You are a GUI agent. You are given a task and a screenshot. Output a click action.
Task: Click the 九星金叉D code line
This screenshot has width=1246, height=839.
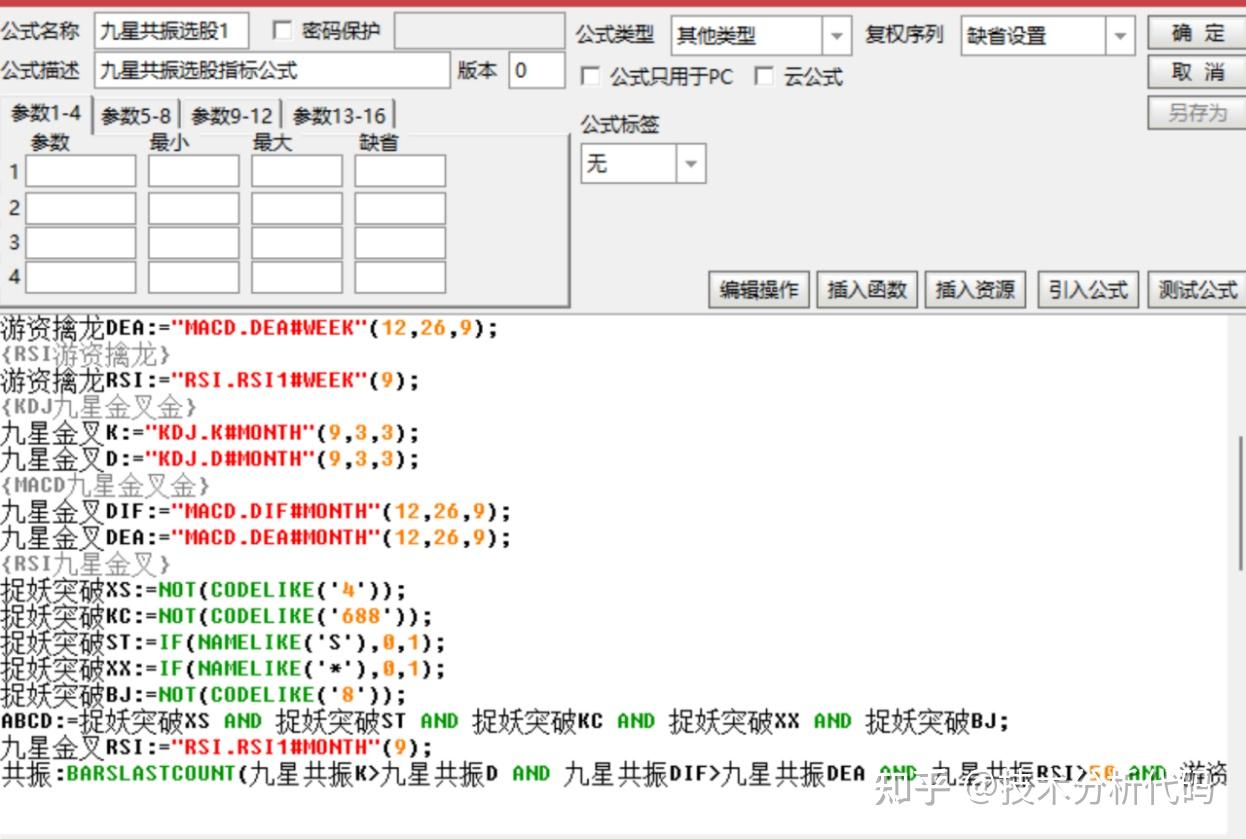pos(210,459)
